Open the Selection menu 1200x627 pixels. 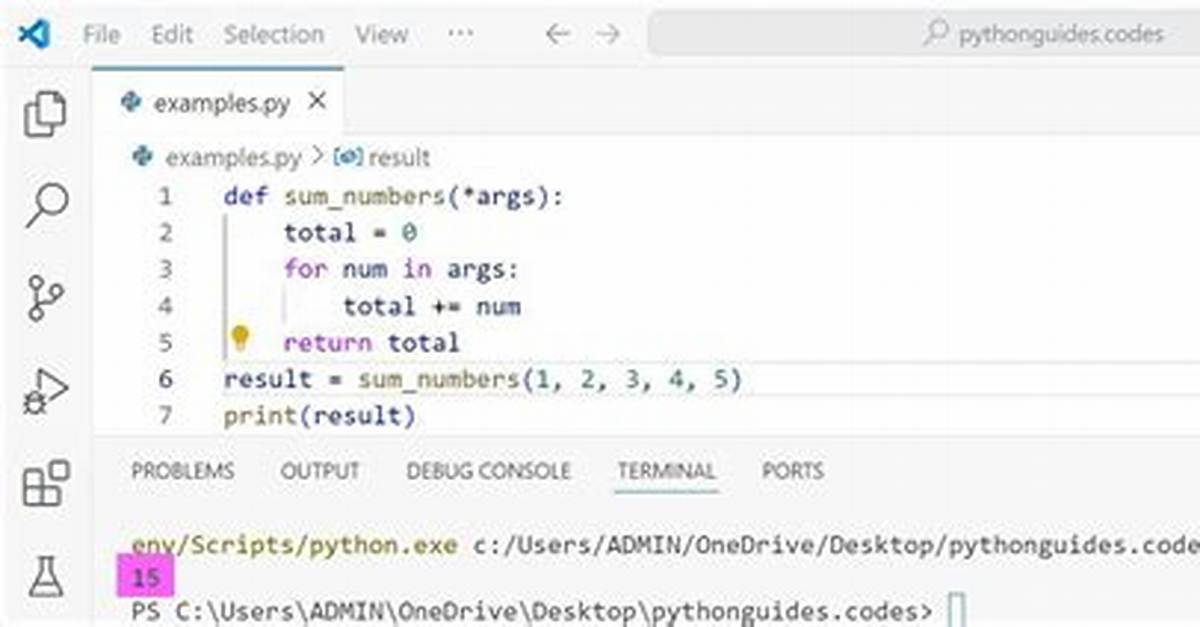coord(274,34)
